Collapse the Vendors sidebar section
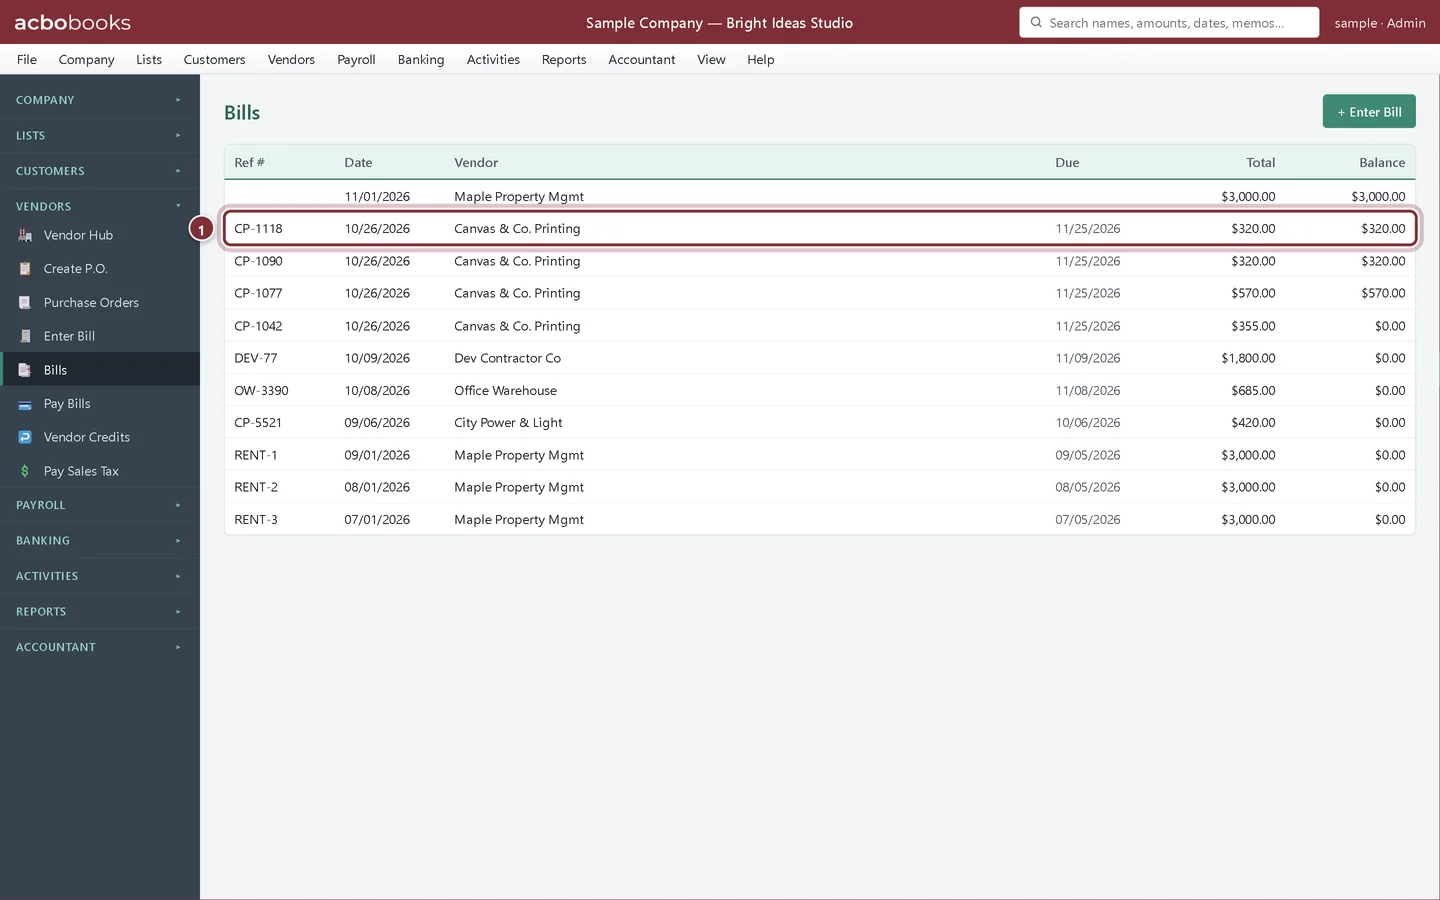Viewport: 1440px width, 900px height. 100,206
